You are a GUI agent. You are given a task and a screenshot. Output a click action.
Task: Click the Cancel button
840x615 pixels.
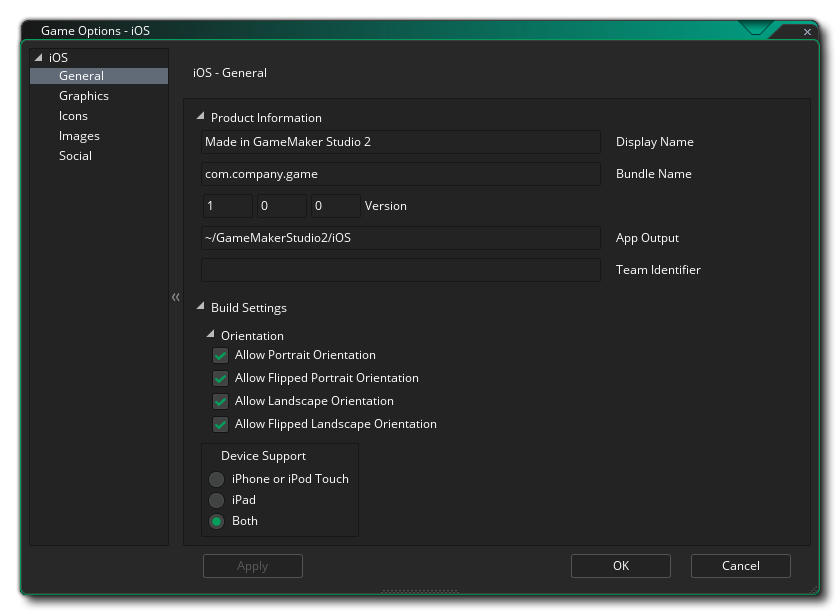740,566
